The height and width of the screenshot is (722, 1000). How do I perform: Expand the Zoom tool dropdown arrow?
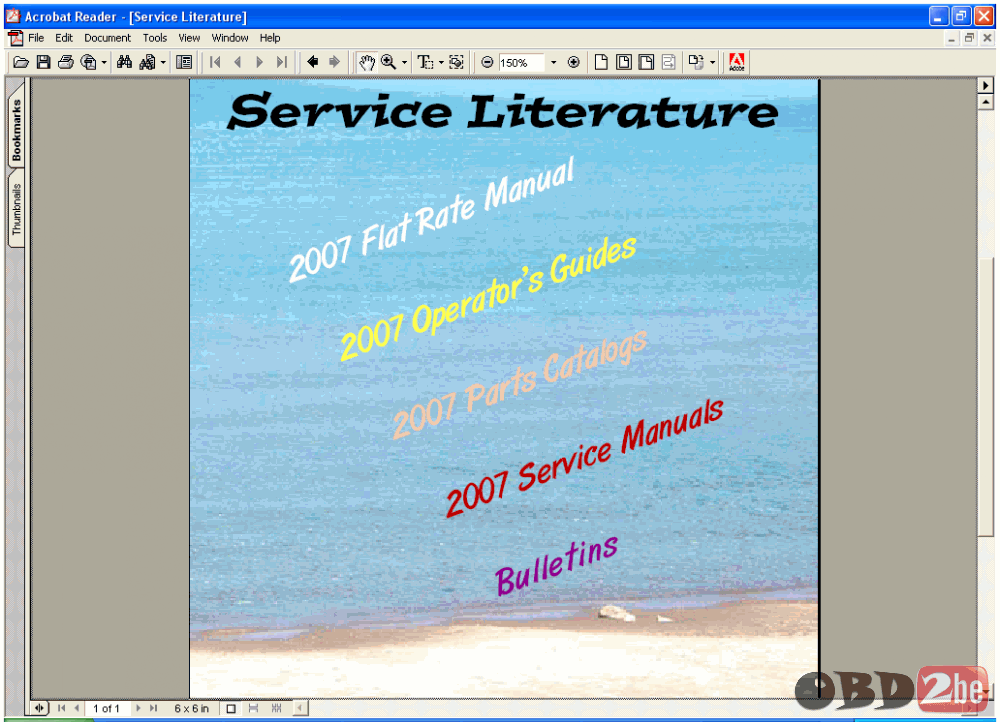pyautogui.click(x=404, y=63)
